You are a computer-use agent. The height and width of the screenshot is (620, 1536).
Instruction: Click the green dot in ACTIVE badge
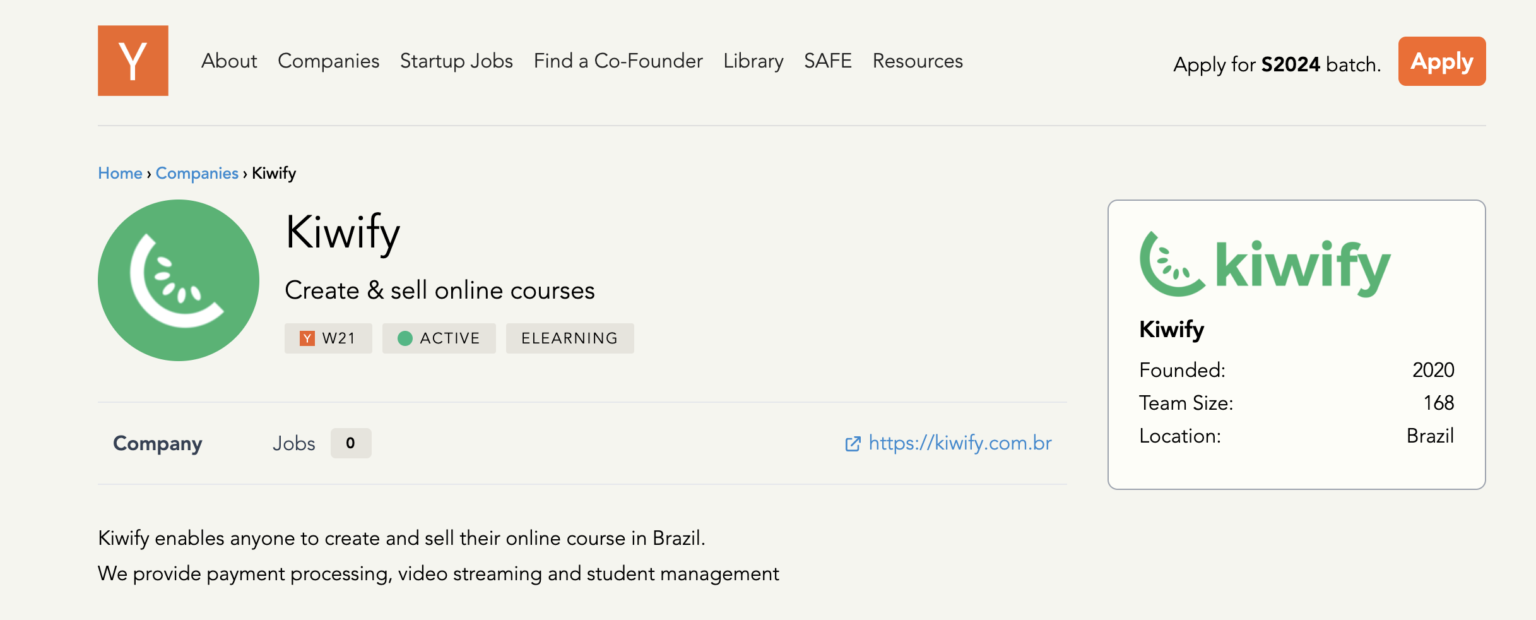(405, 339)
